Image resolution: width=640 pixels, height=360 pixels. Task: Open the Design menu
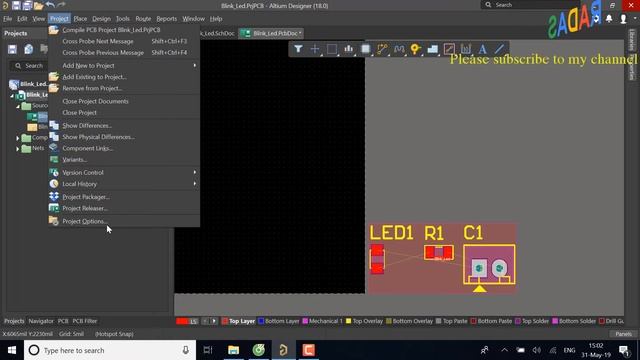click(x=101, y=19)
